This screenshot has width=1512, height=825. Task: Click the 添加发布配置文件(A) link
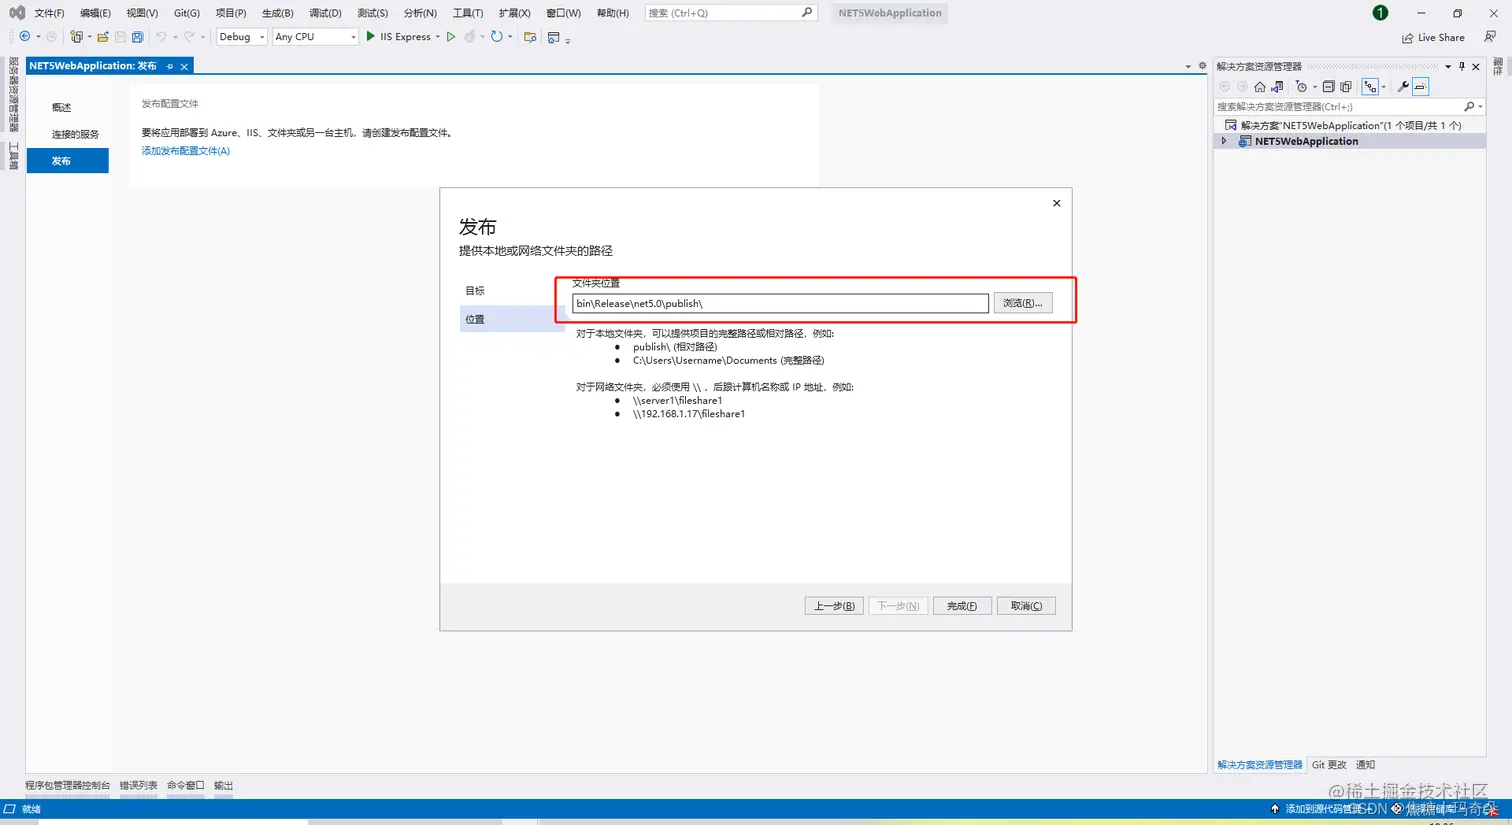[x=185, y=151]
